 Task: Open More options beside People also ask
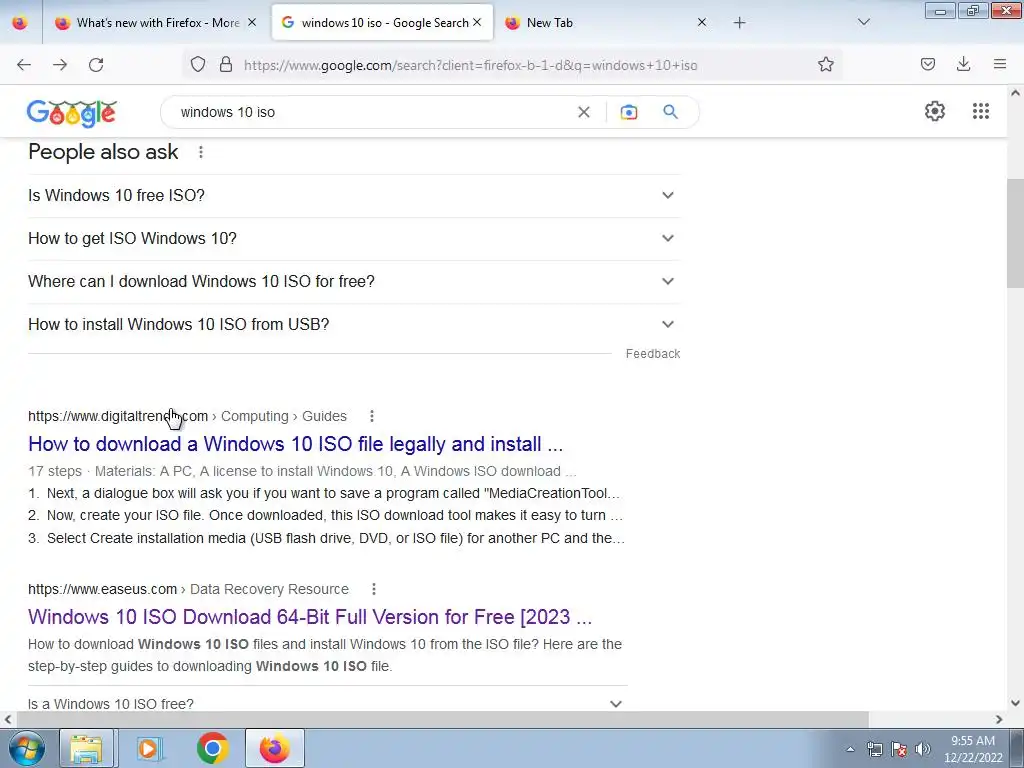coord(200,152)
